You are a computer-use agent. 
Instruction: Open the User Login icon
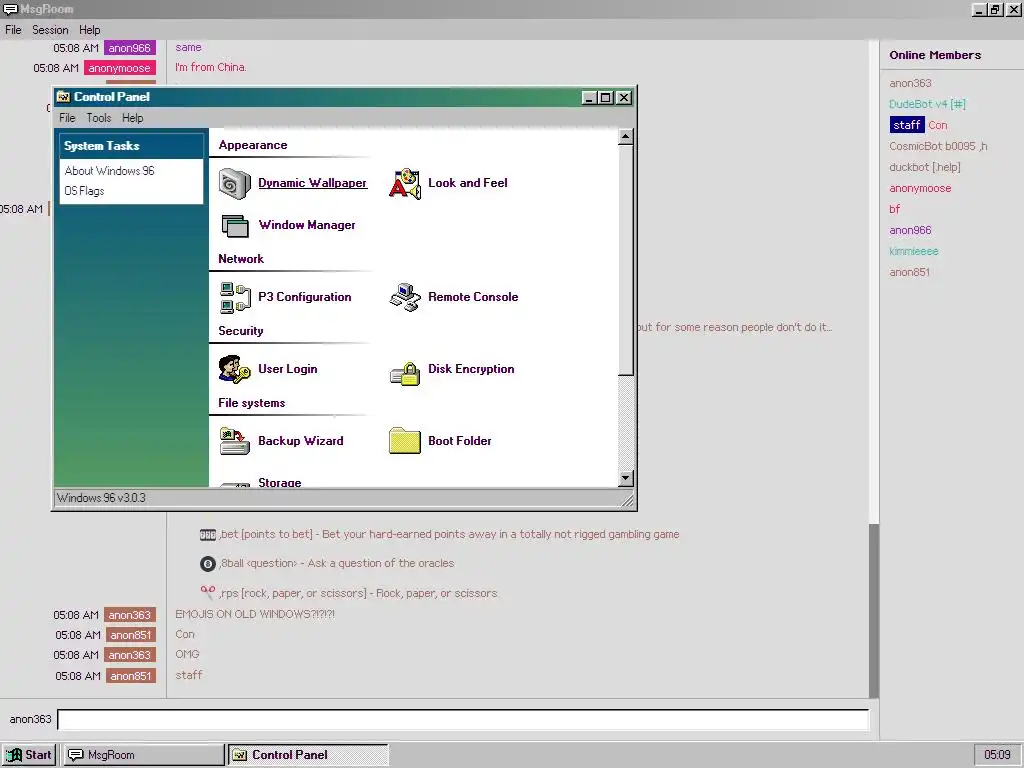coord(234,370)
